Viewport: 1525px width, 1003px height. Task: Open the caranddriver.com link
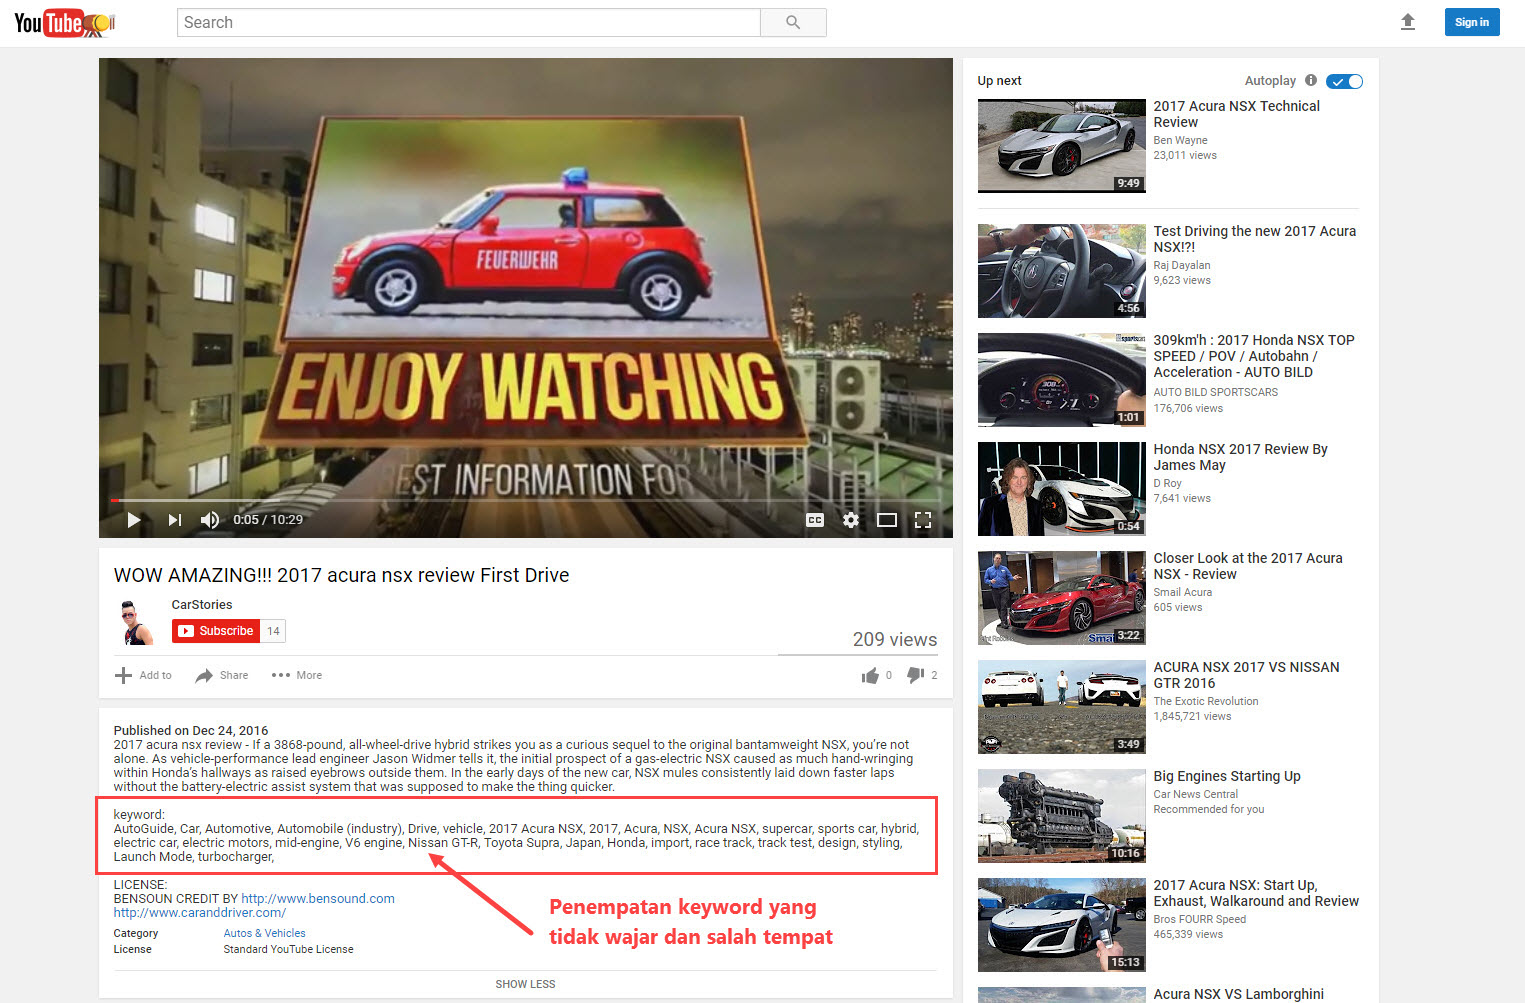coord(200,912)
